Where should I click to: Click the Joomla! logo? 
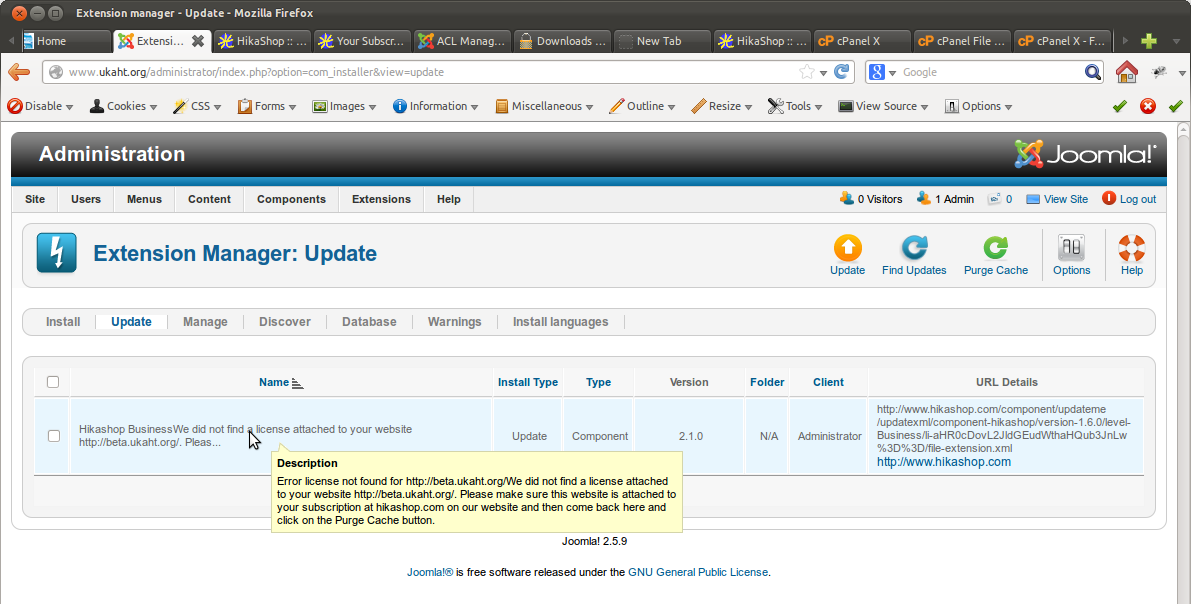click(x=1085, y=154)
